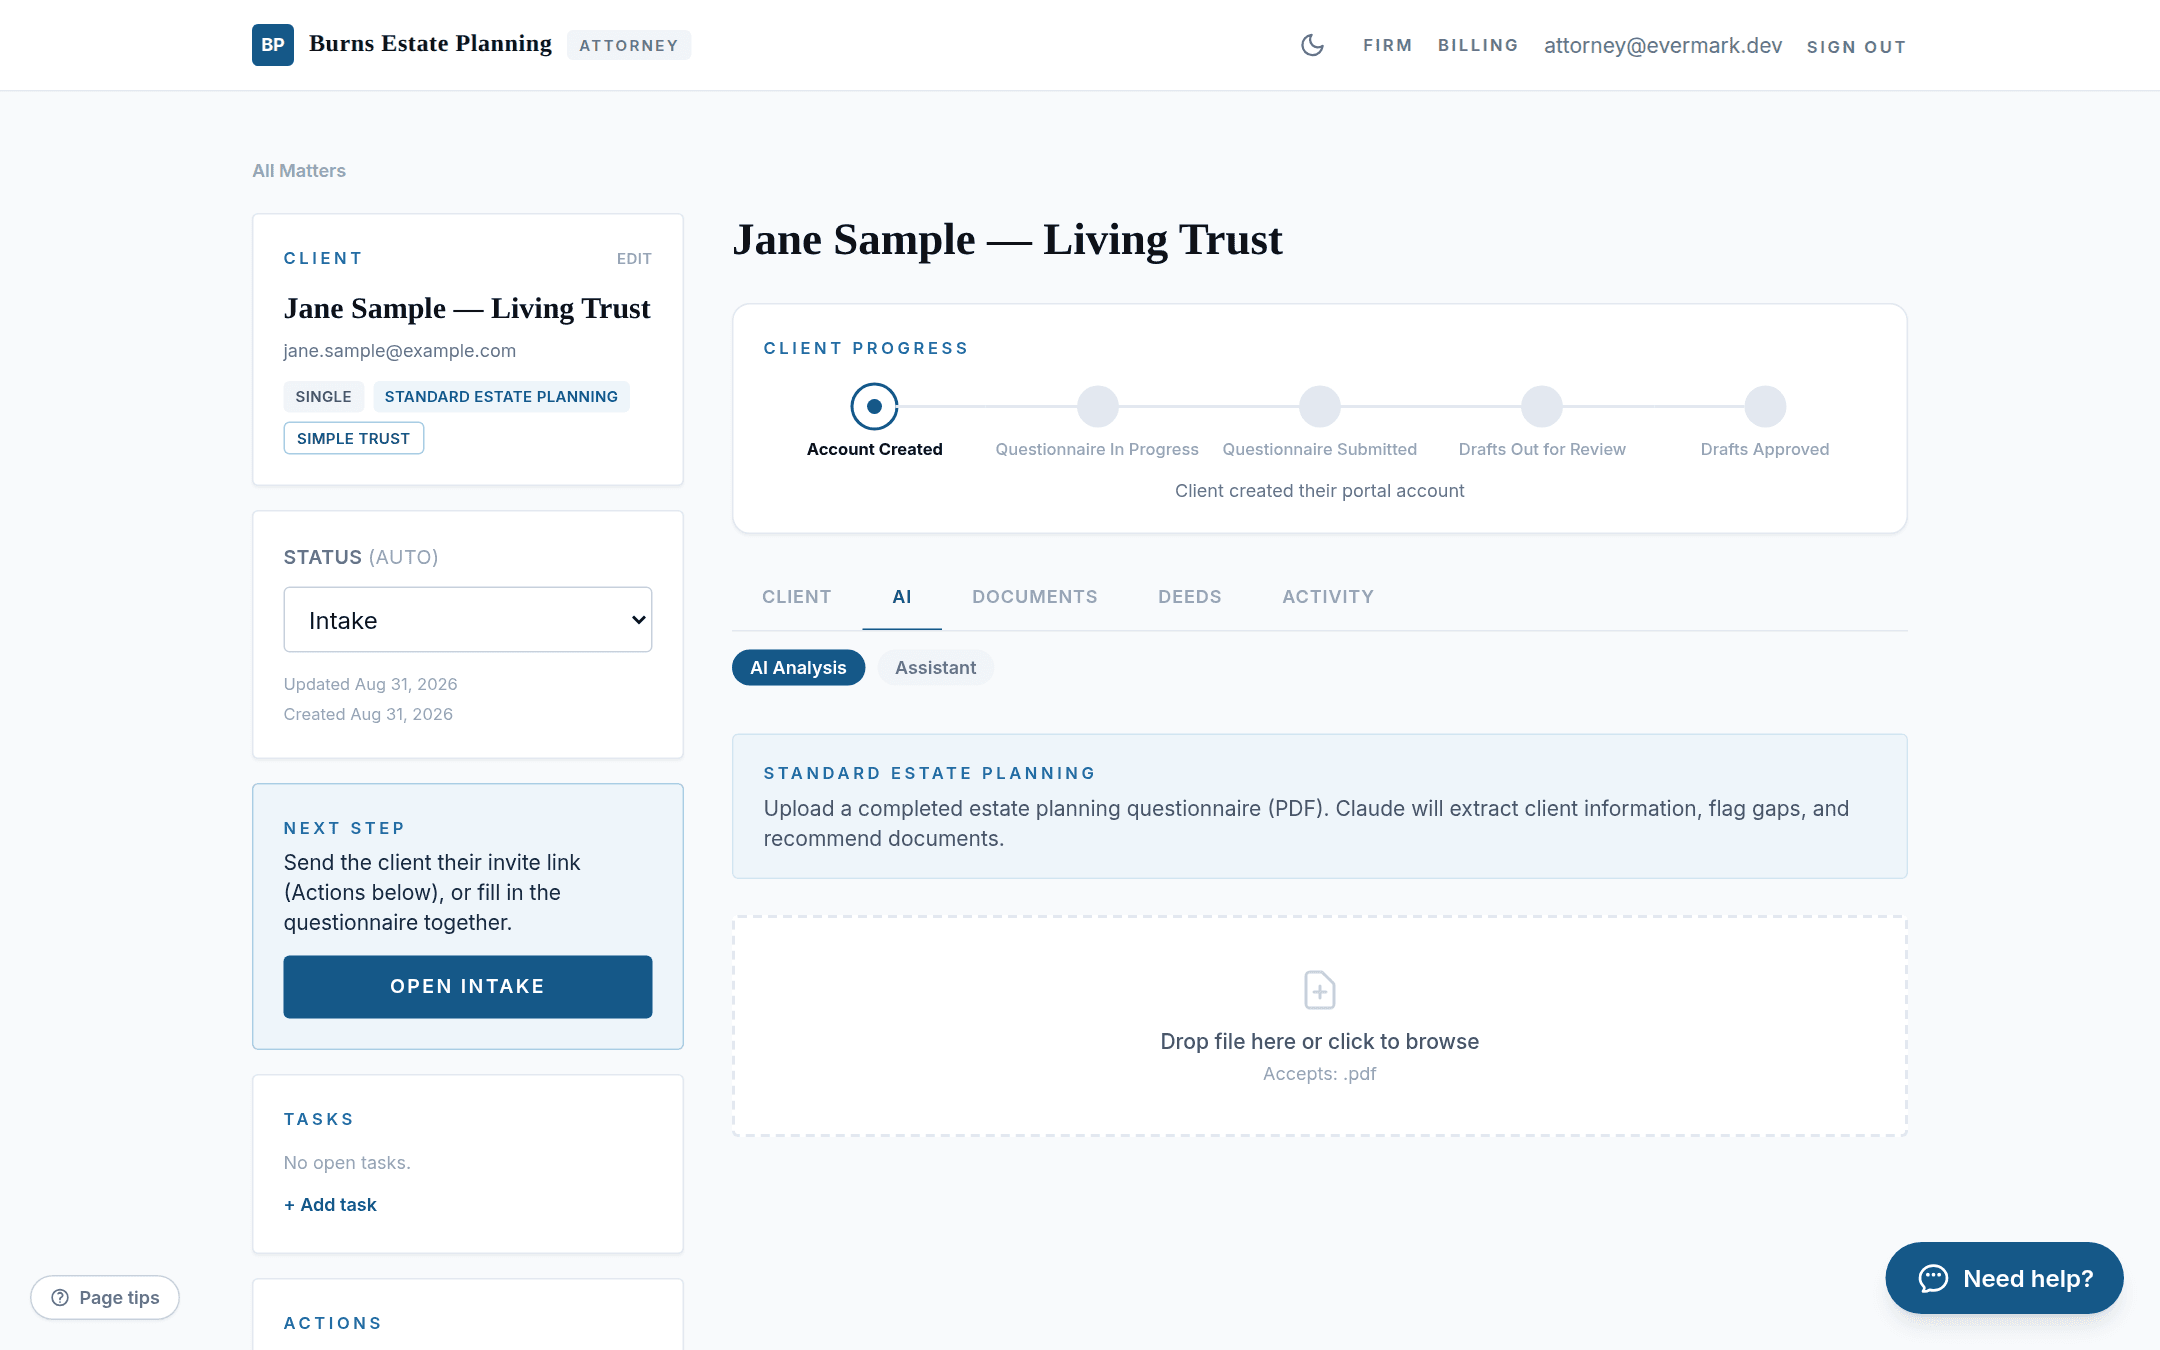Switch to the Assistant pill
The width and height of the screenshot is (2160, 1350).
tap(935, 667)
